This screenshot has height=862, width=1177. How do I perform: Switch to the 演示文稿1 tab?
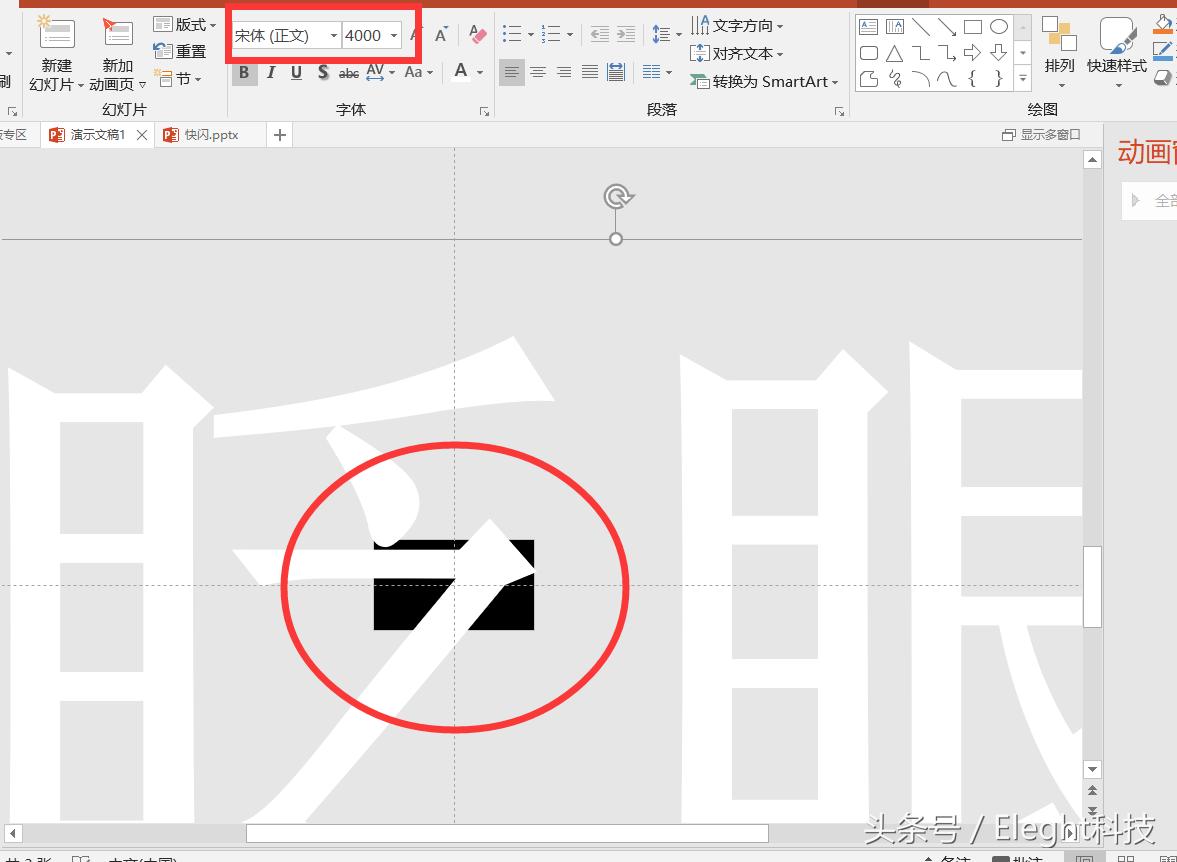click(96, 134)
